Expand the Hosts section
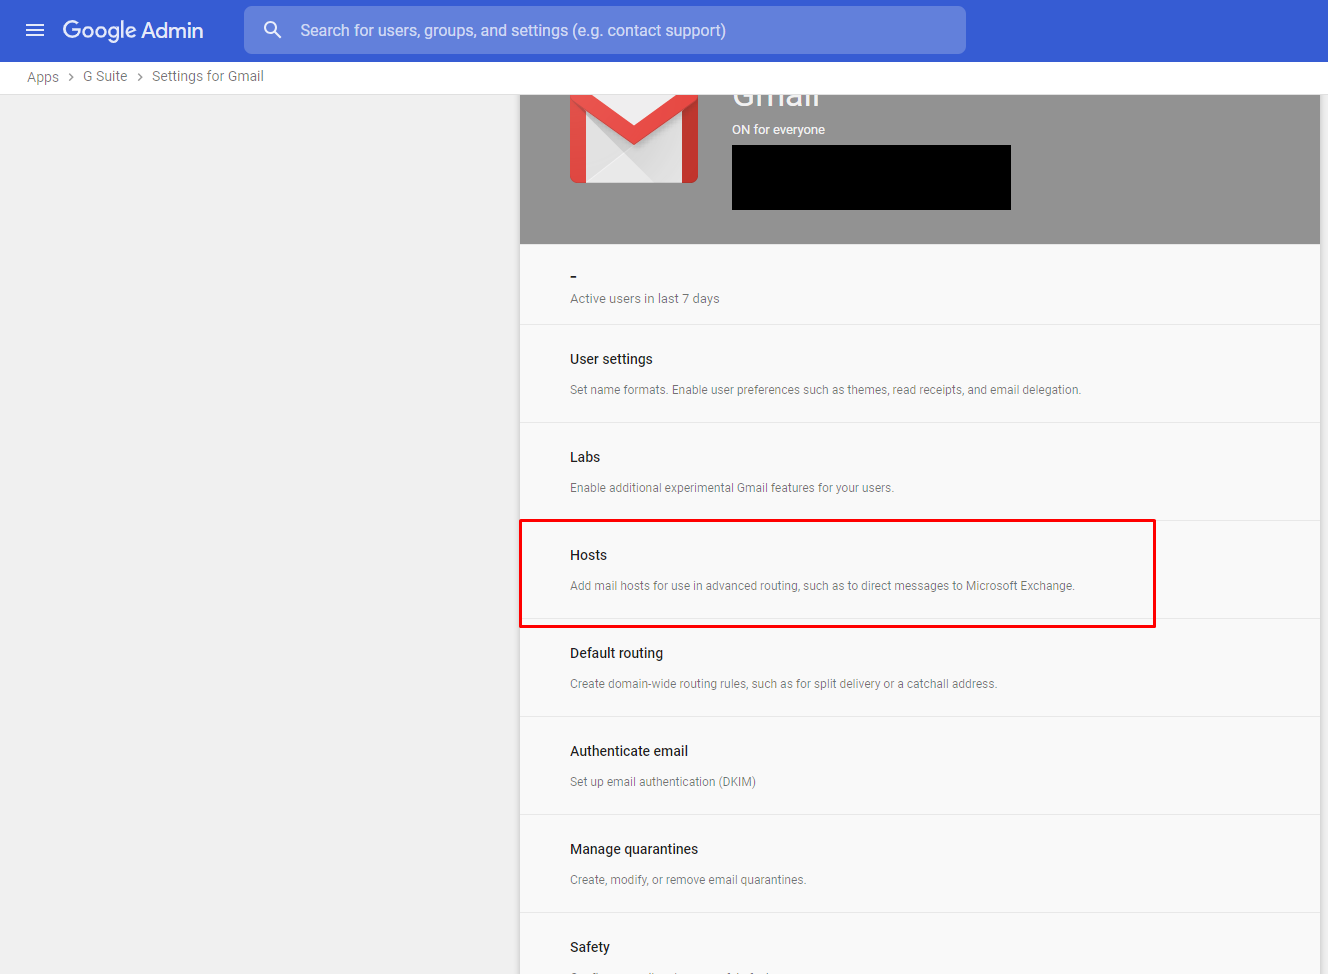Viewport: 1328px width, 974px height. [x=589, y=555]
